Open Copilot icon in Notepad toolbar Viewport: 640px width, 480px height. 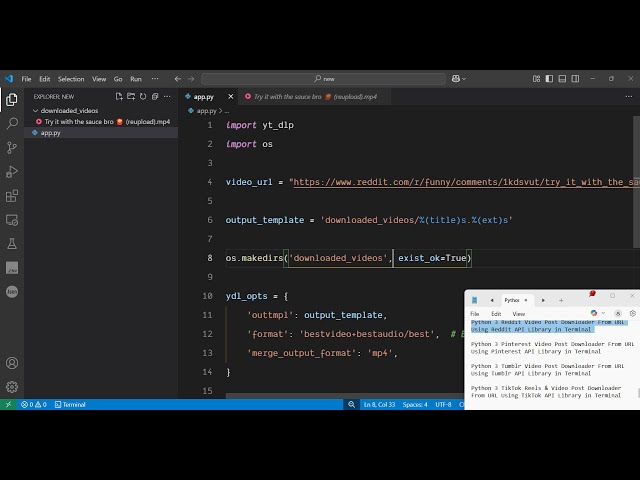tap(594, 313)
